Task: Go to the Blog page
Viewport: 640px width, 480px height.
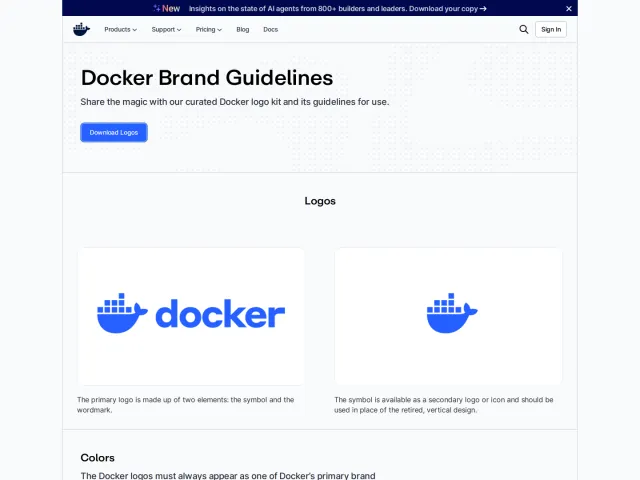Action: coord(242,29)
